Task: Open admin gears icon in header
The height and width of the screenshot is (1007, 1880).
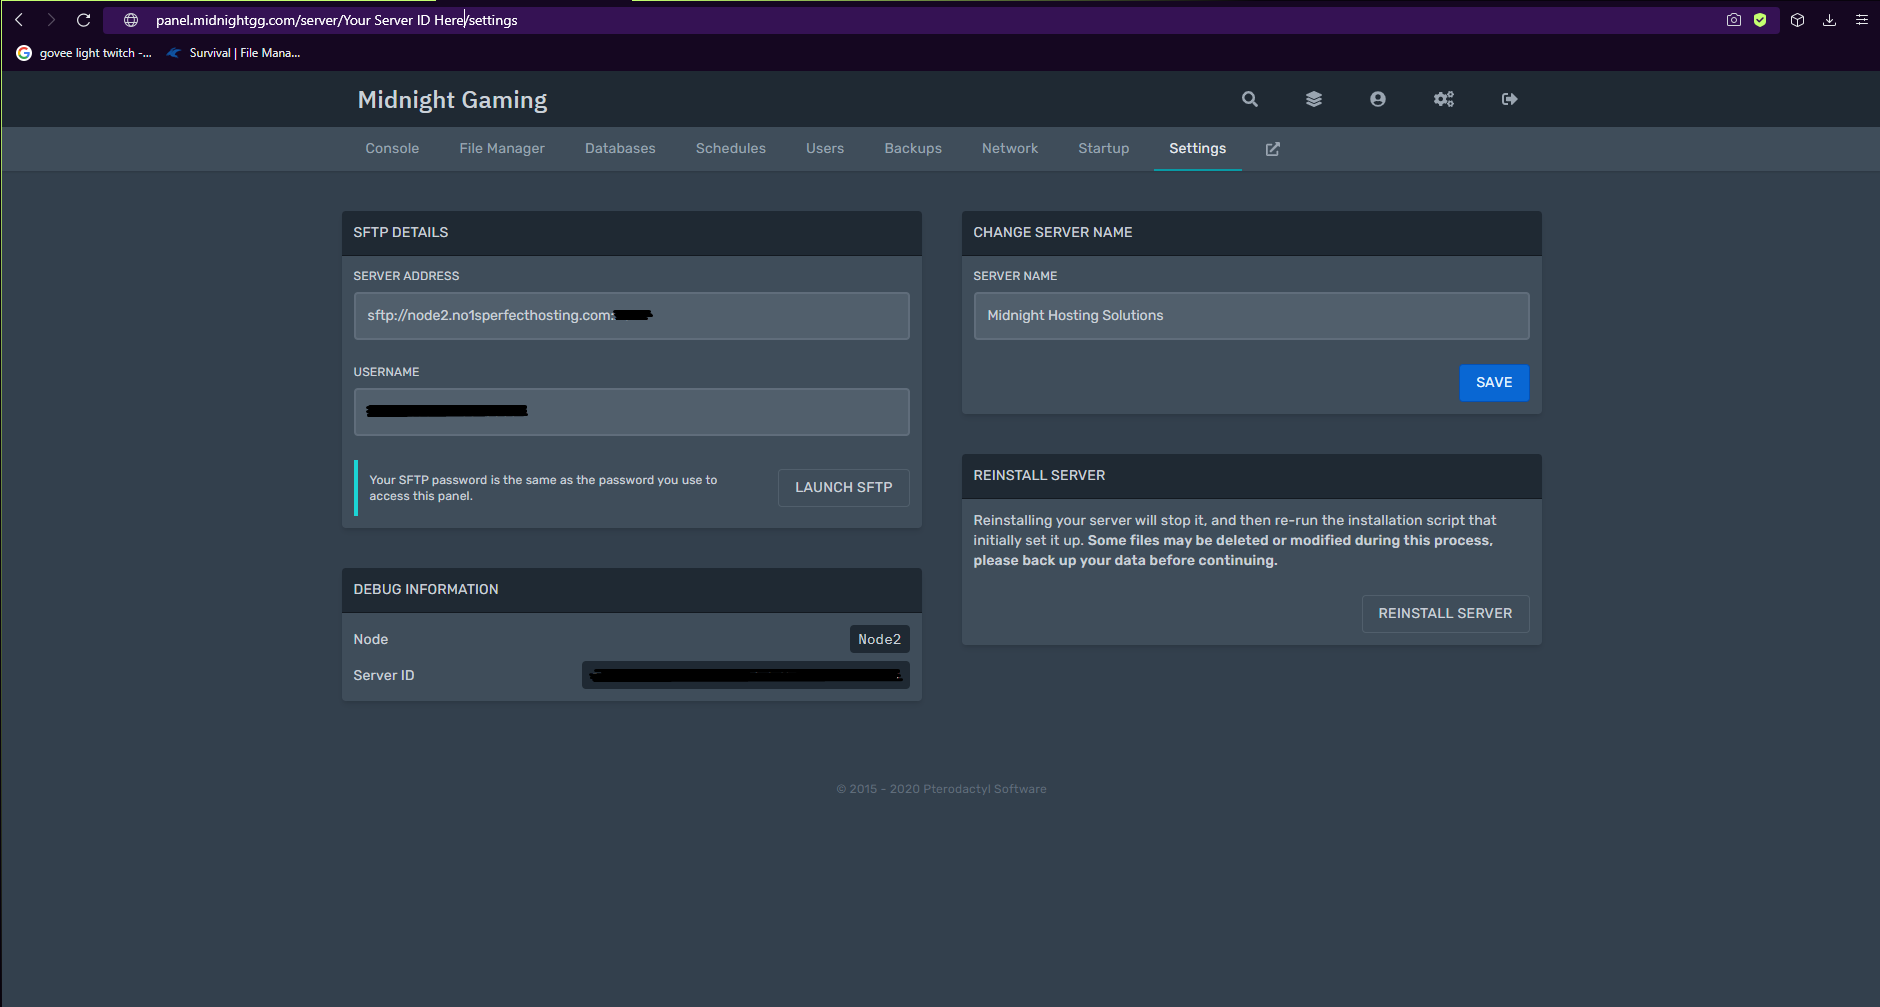Action: pos(1444,99)
